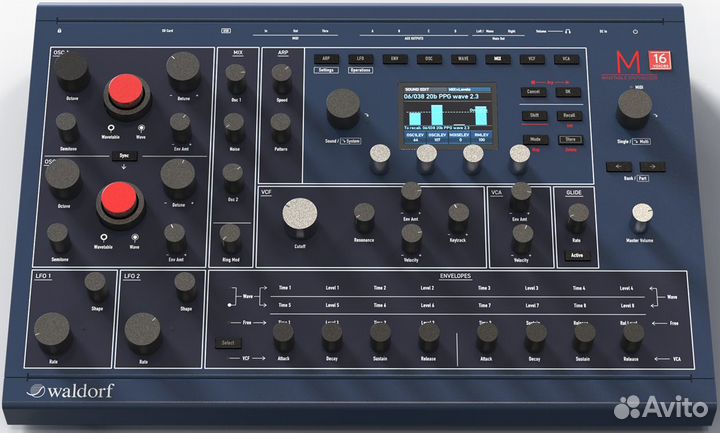This screenshot has height=433, width=720.
Task: Click the headphone icon next to Volume
Action: coord(568,31)
